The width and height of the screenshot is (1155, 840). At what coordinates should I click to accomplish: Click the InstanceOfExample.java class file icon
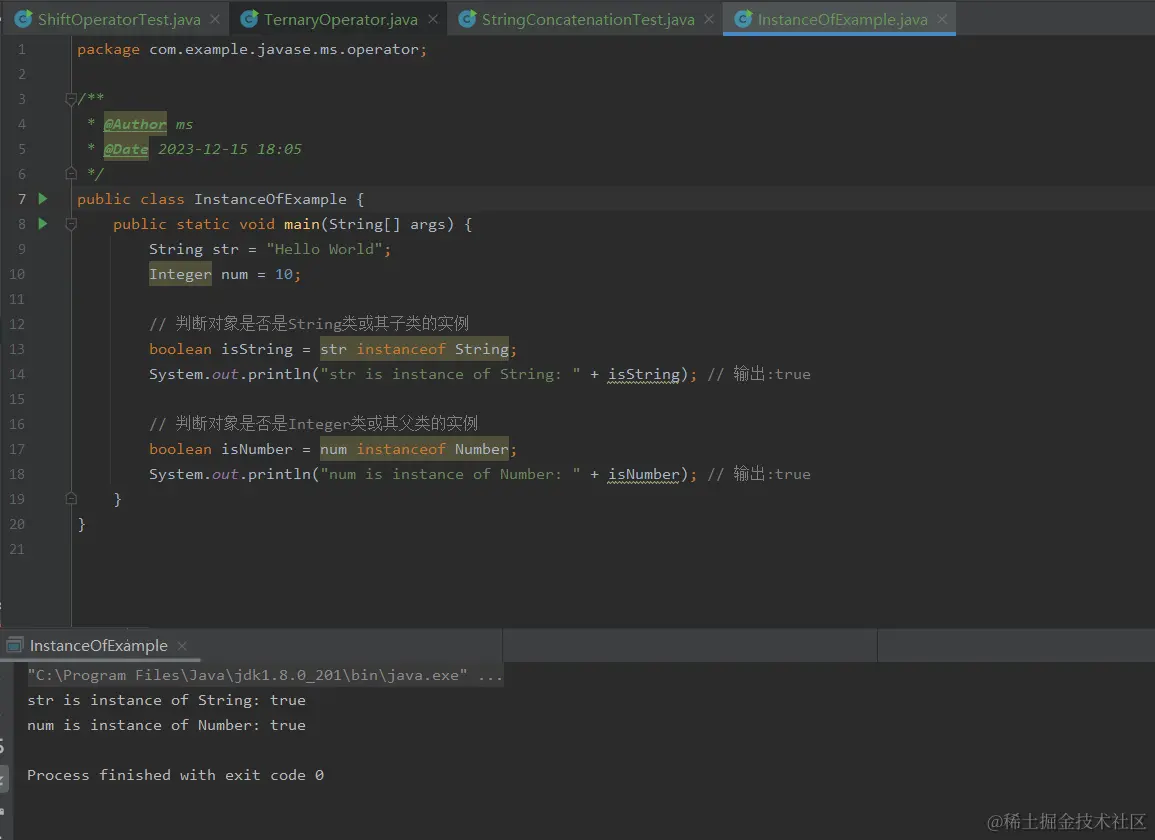pos(743,19)
